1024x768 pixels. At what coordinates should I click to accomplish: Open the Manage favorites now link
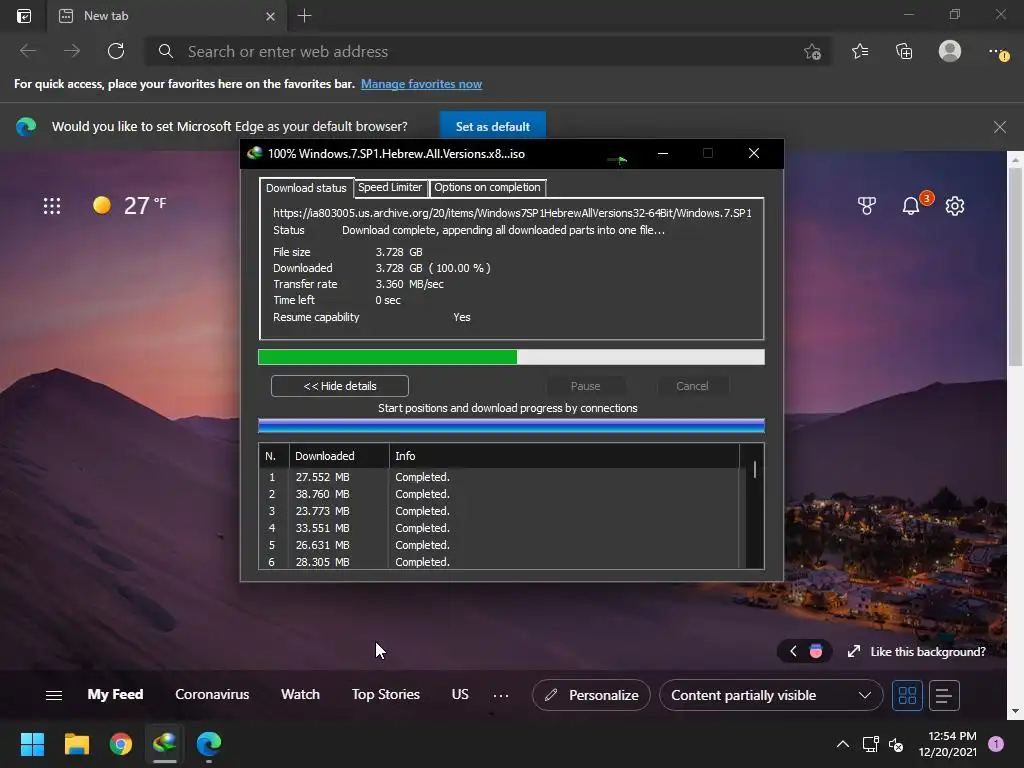coord(421,84)
